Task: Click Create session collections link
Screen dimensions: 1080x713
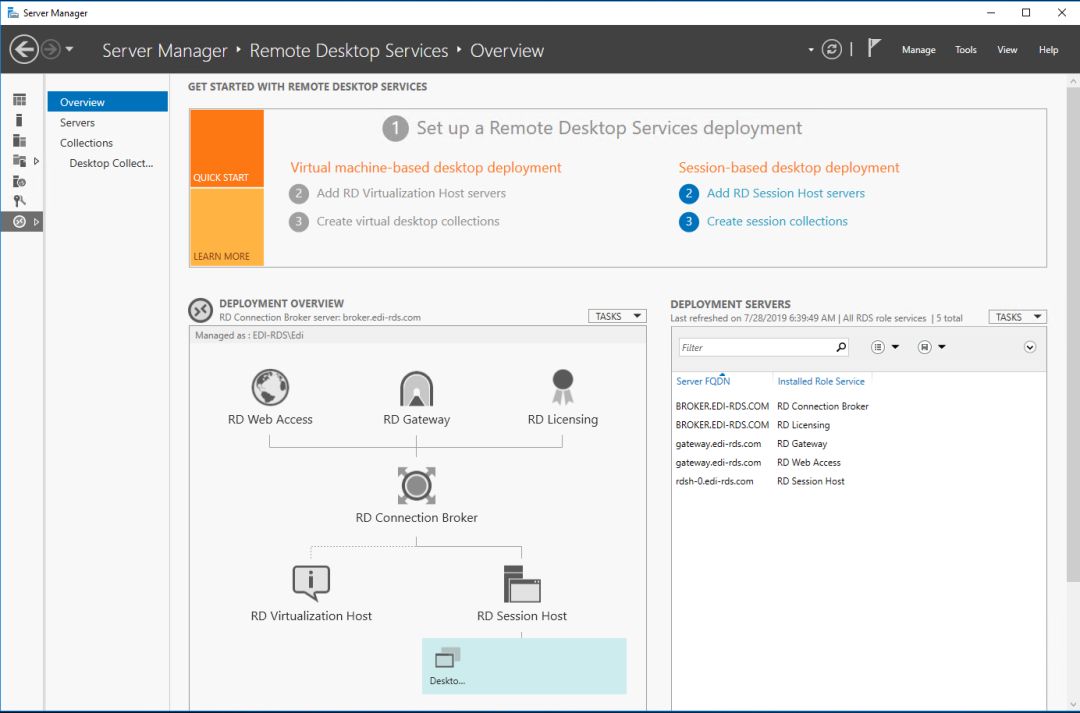Action: pyautogui.click(x=777, y=221)
